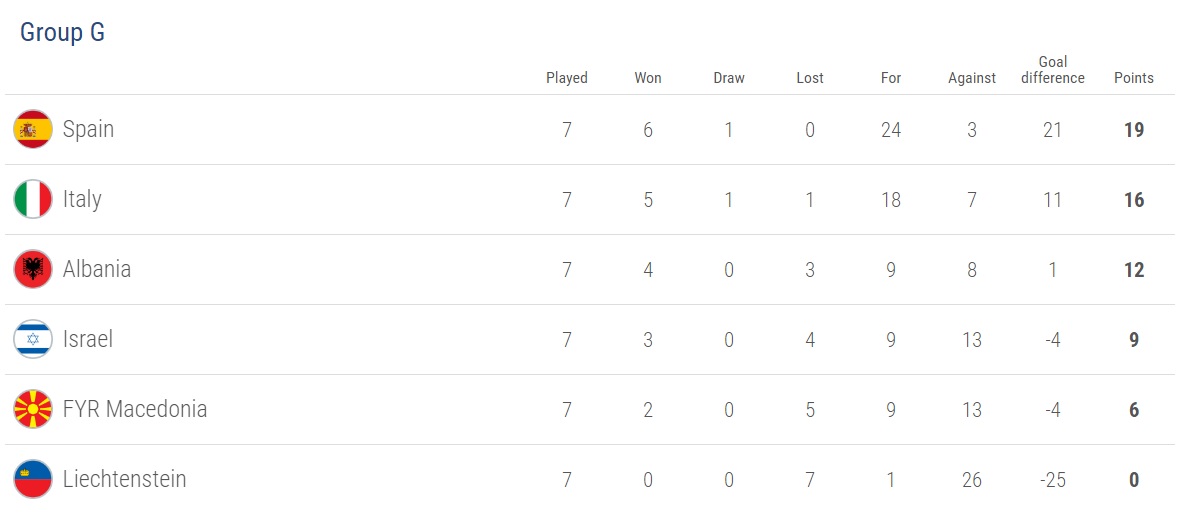This screenshot has width=1180, height=515.
Task: Click the Won column header
Action: click(x=648, y=78)
